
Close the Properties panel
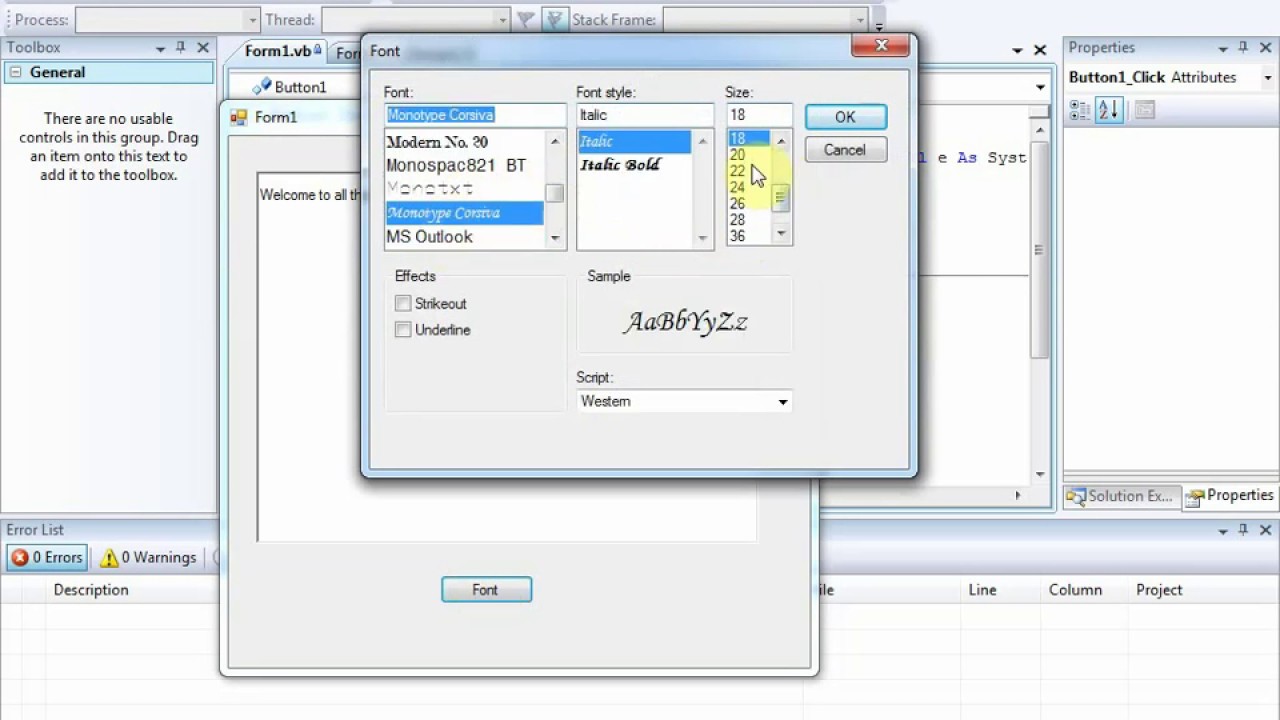point(1266,48)
